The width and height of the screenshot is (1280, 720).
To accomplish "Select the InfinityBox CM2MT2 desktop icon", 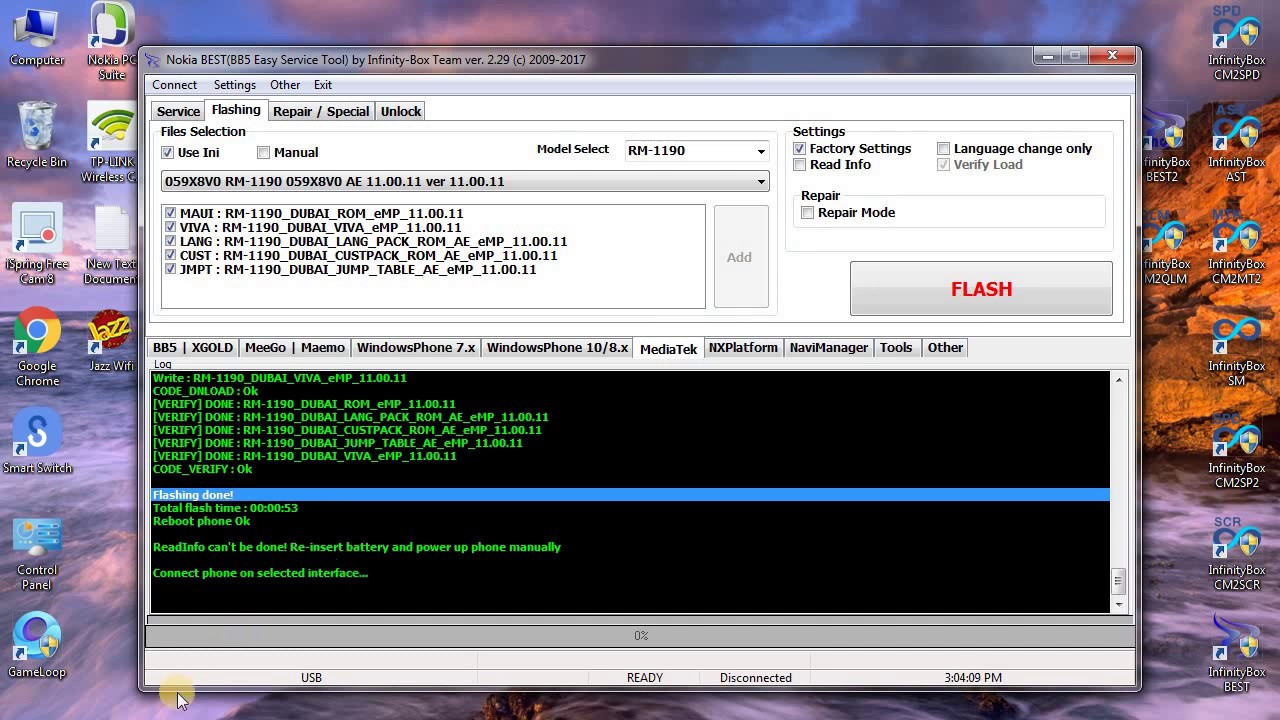I will [1236, 245].
